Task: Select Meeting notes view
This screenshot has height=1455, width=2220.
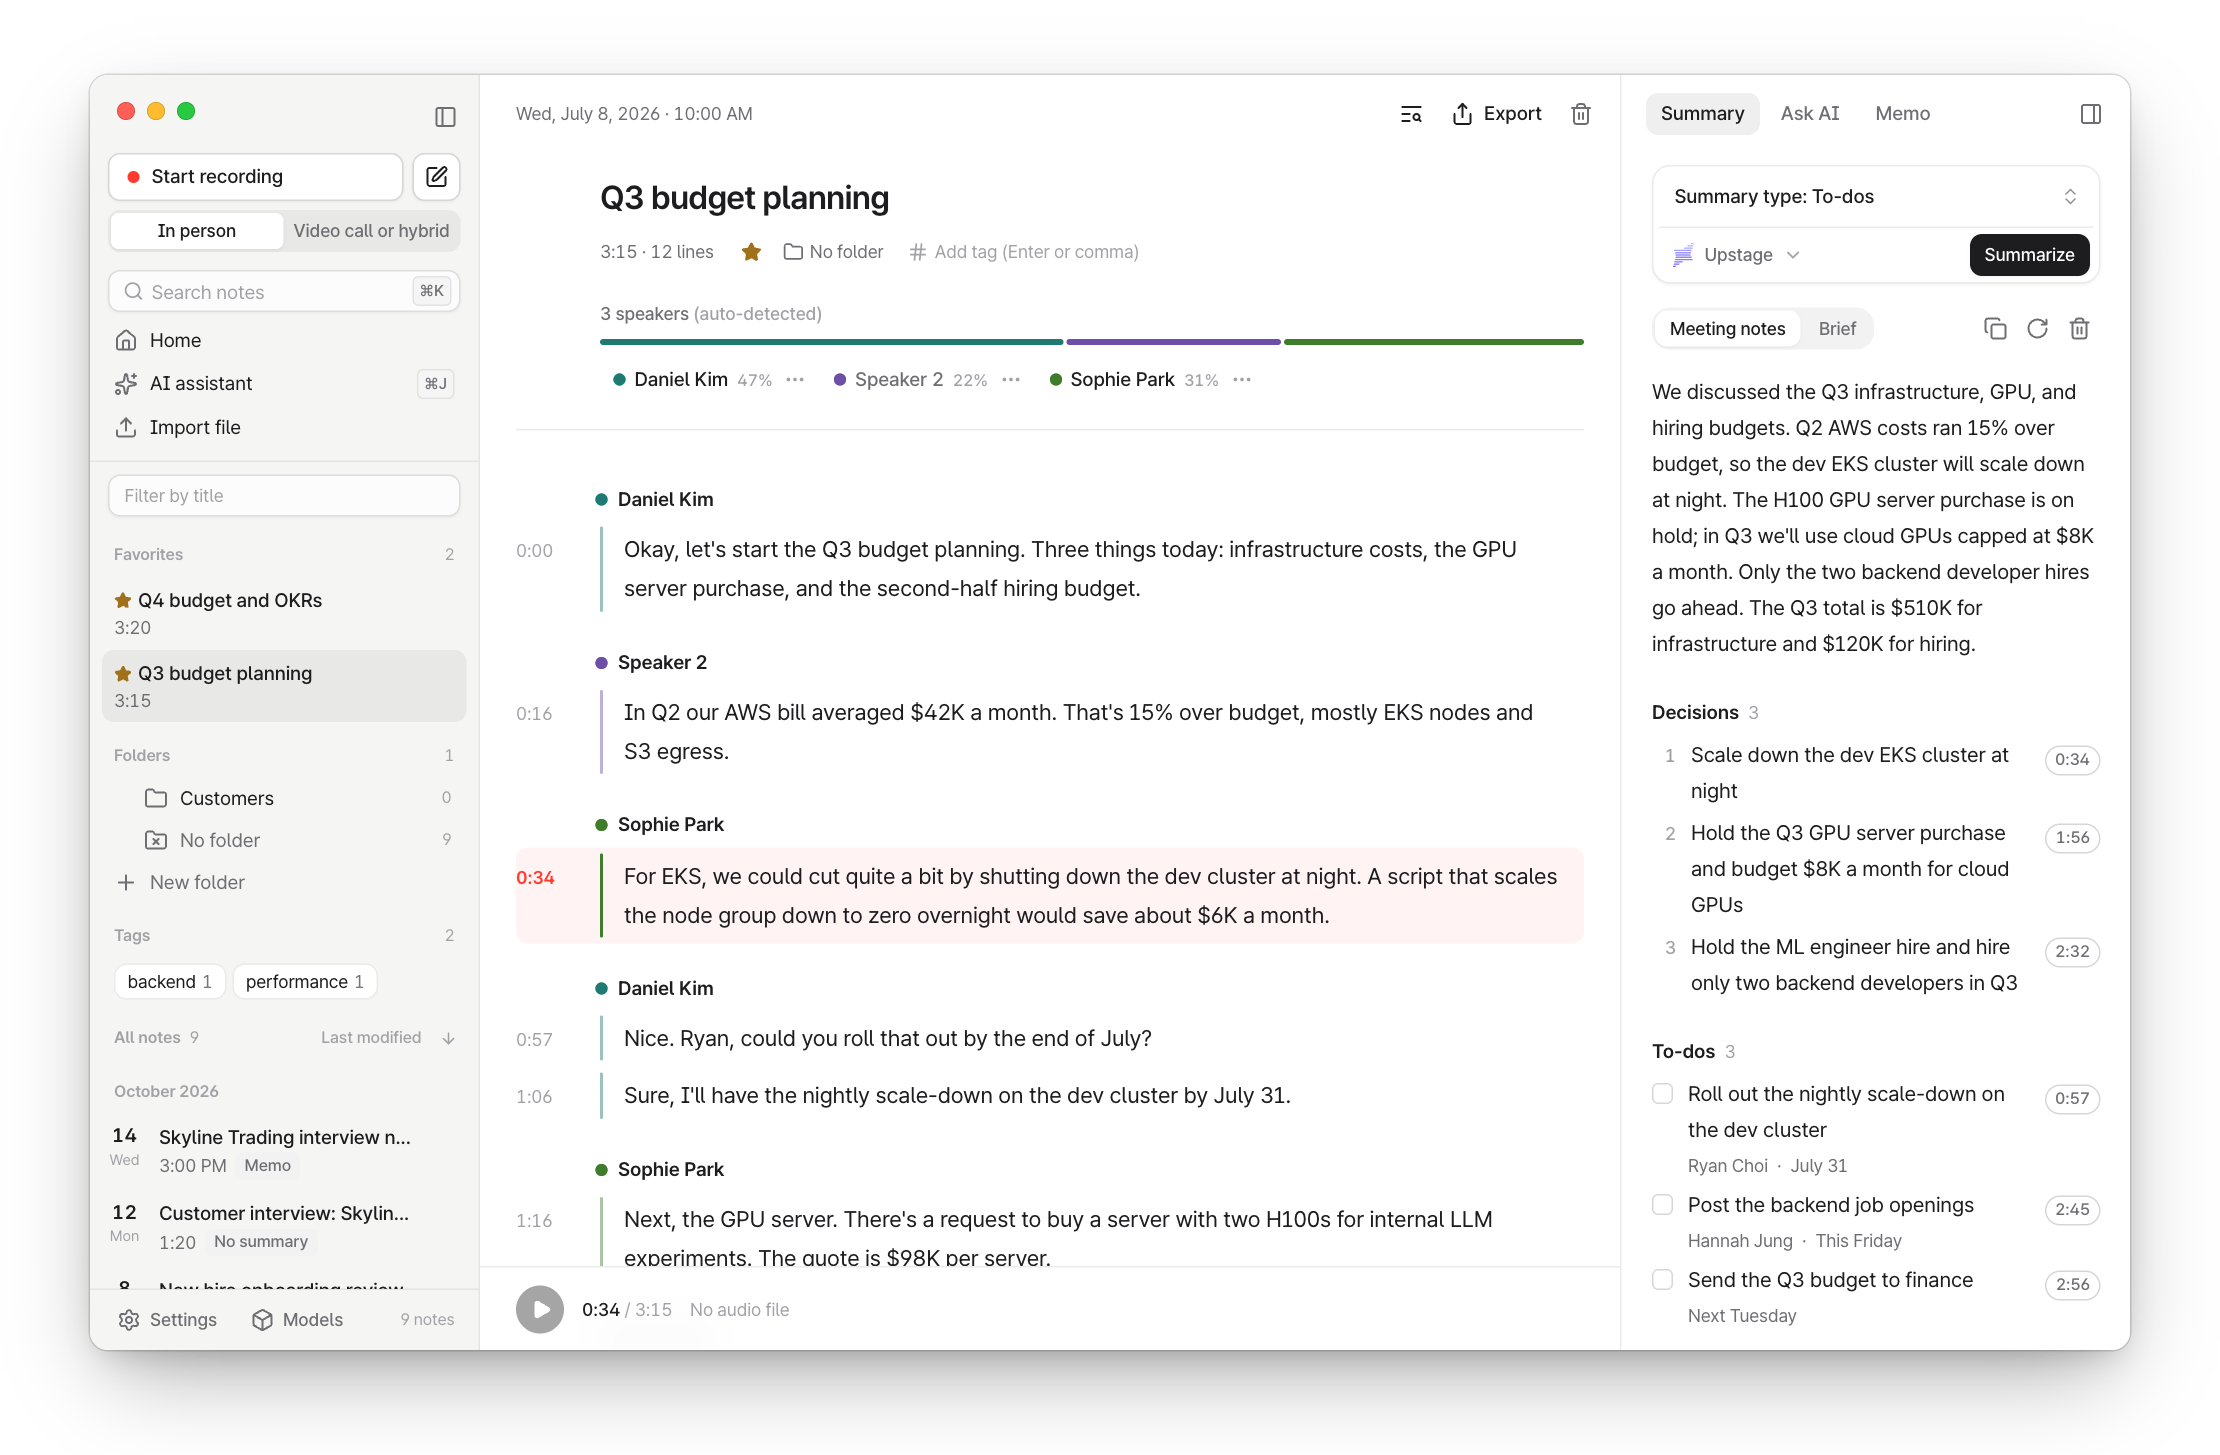Action: tap(1728, 329)
